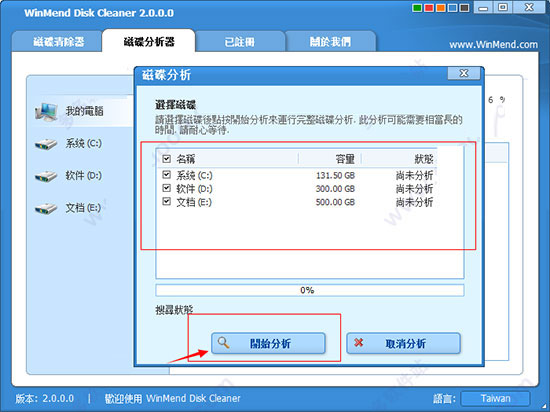550x412 pixels.
Task: Open the 關於我們 tab
Action: pos(330,42)
